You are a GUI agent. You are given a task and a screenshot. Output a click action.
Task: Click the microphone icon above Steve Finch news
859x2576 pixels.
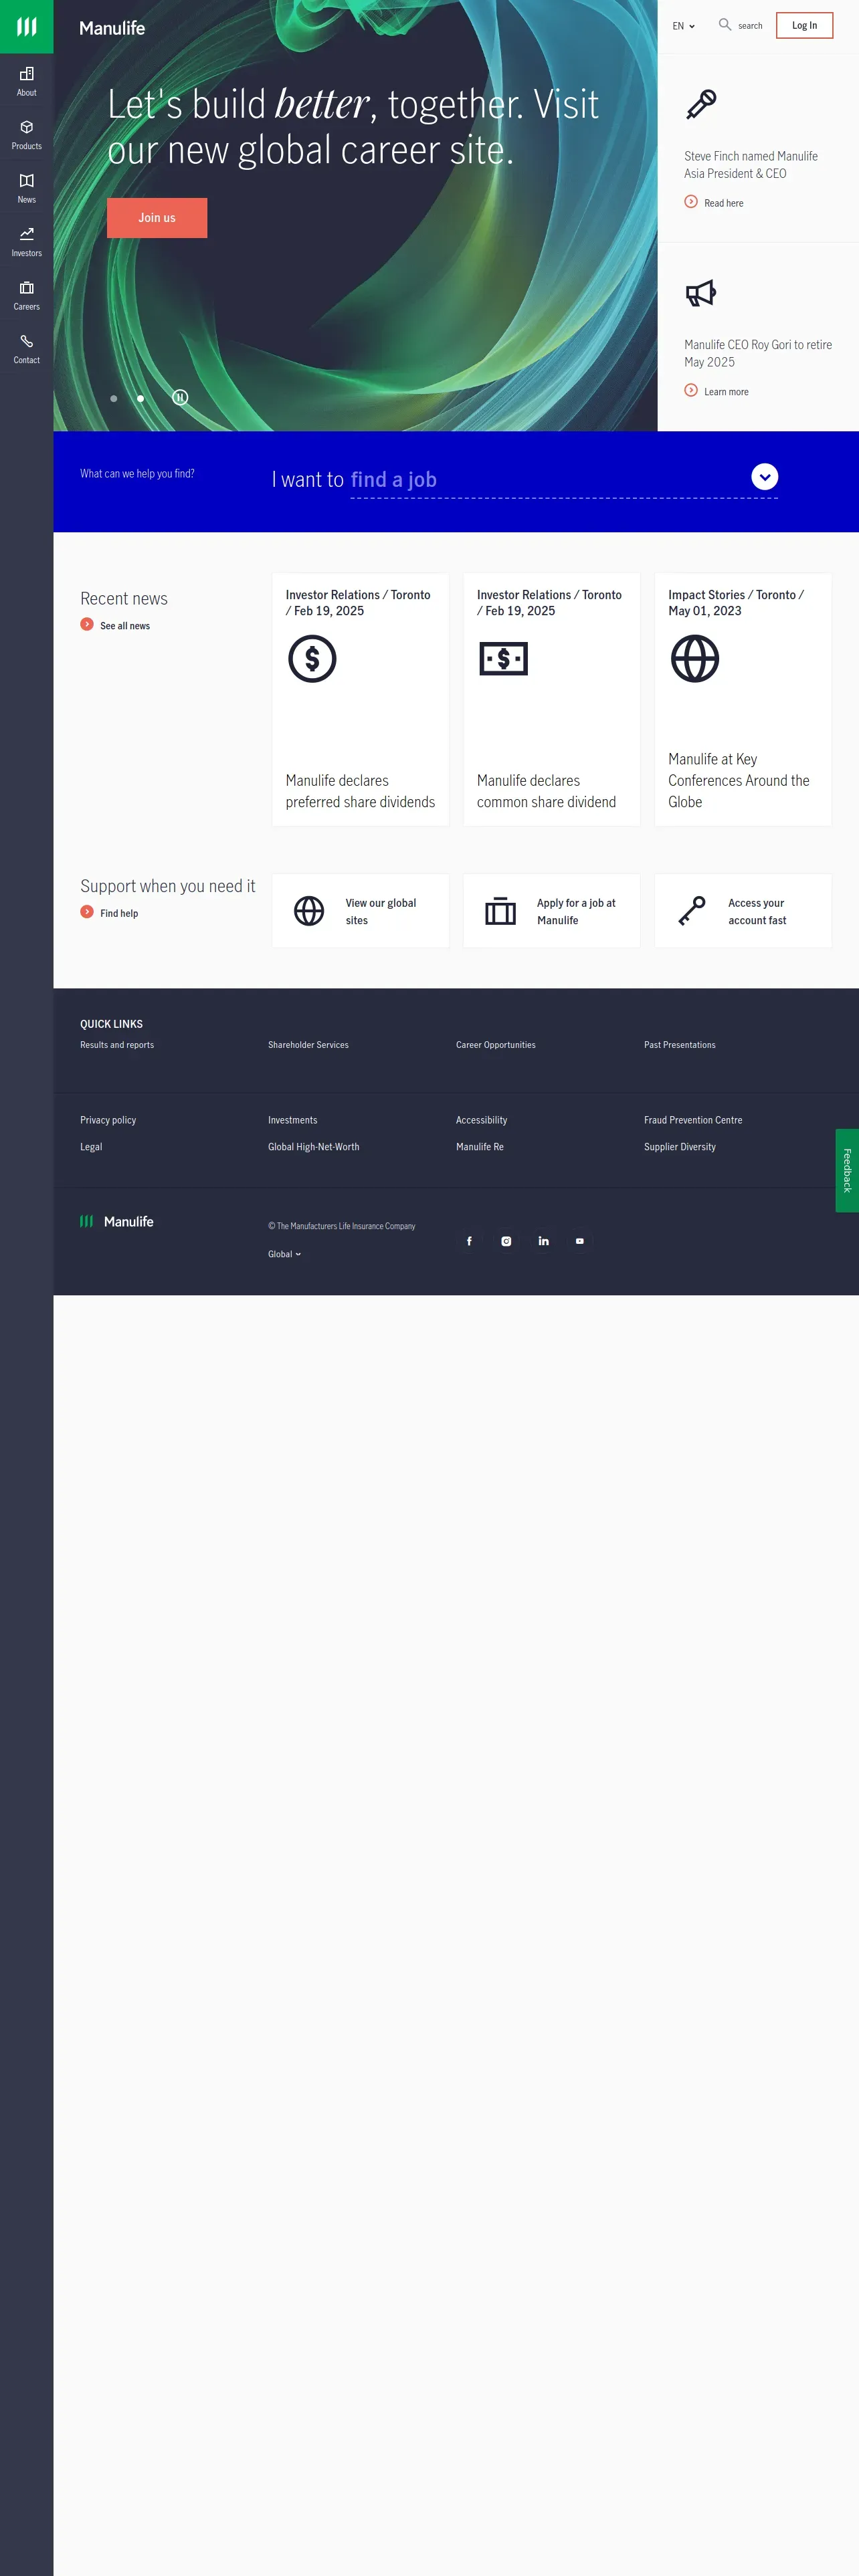coord(701,104)
